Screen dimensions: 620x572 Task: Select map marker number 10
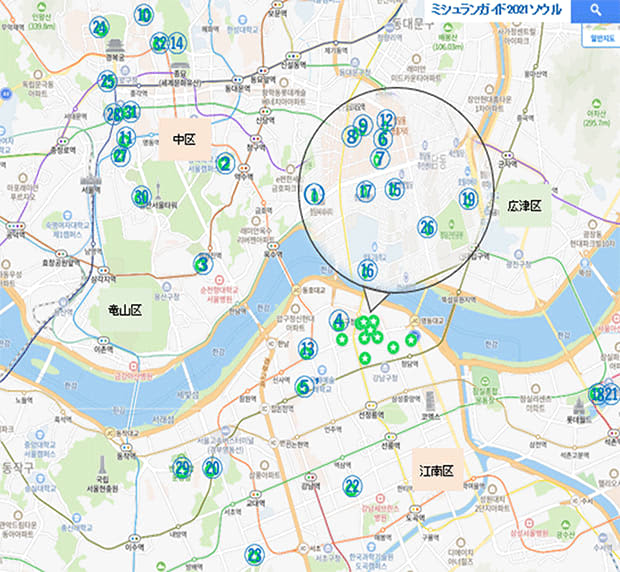144,15
